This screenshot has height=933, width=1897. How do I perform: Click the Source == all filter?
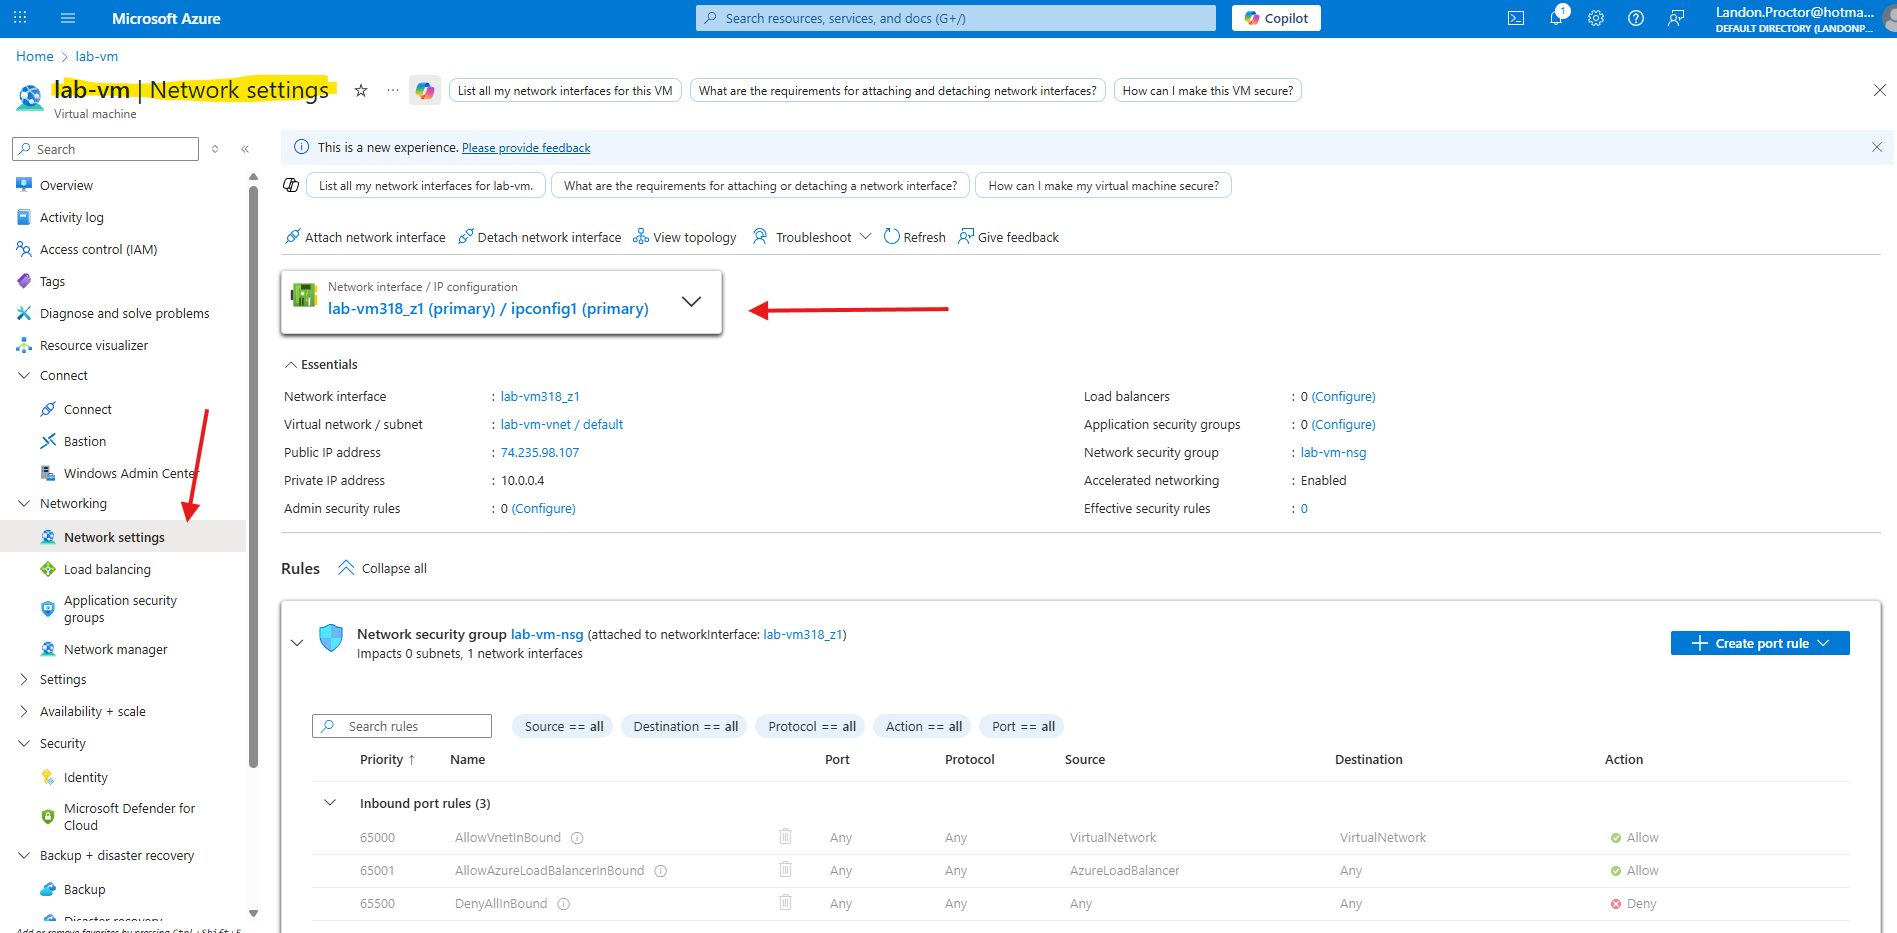click(564, 726)
